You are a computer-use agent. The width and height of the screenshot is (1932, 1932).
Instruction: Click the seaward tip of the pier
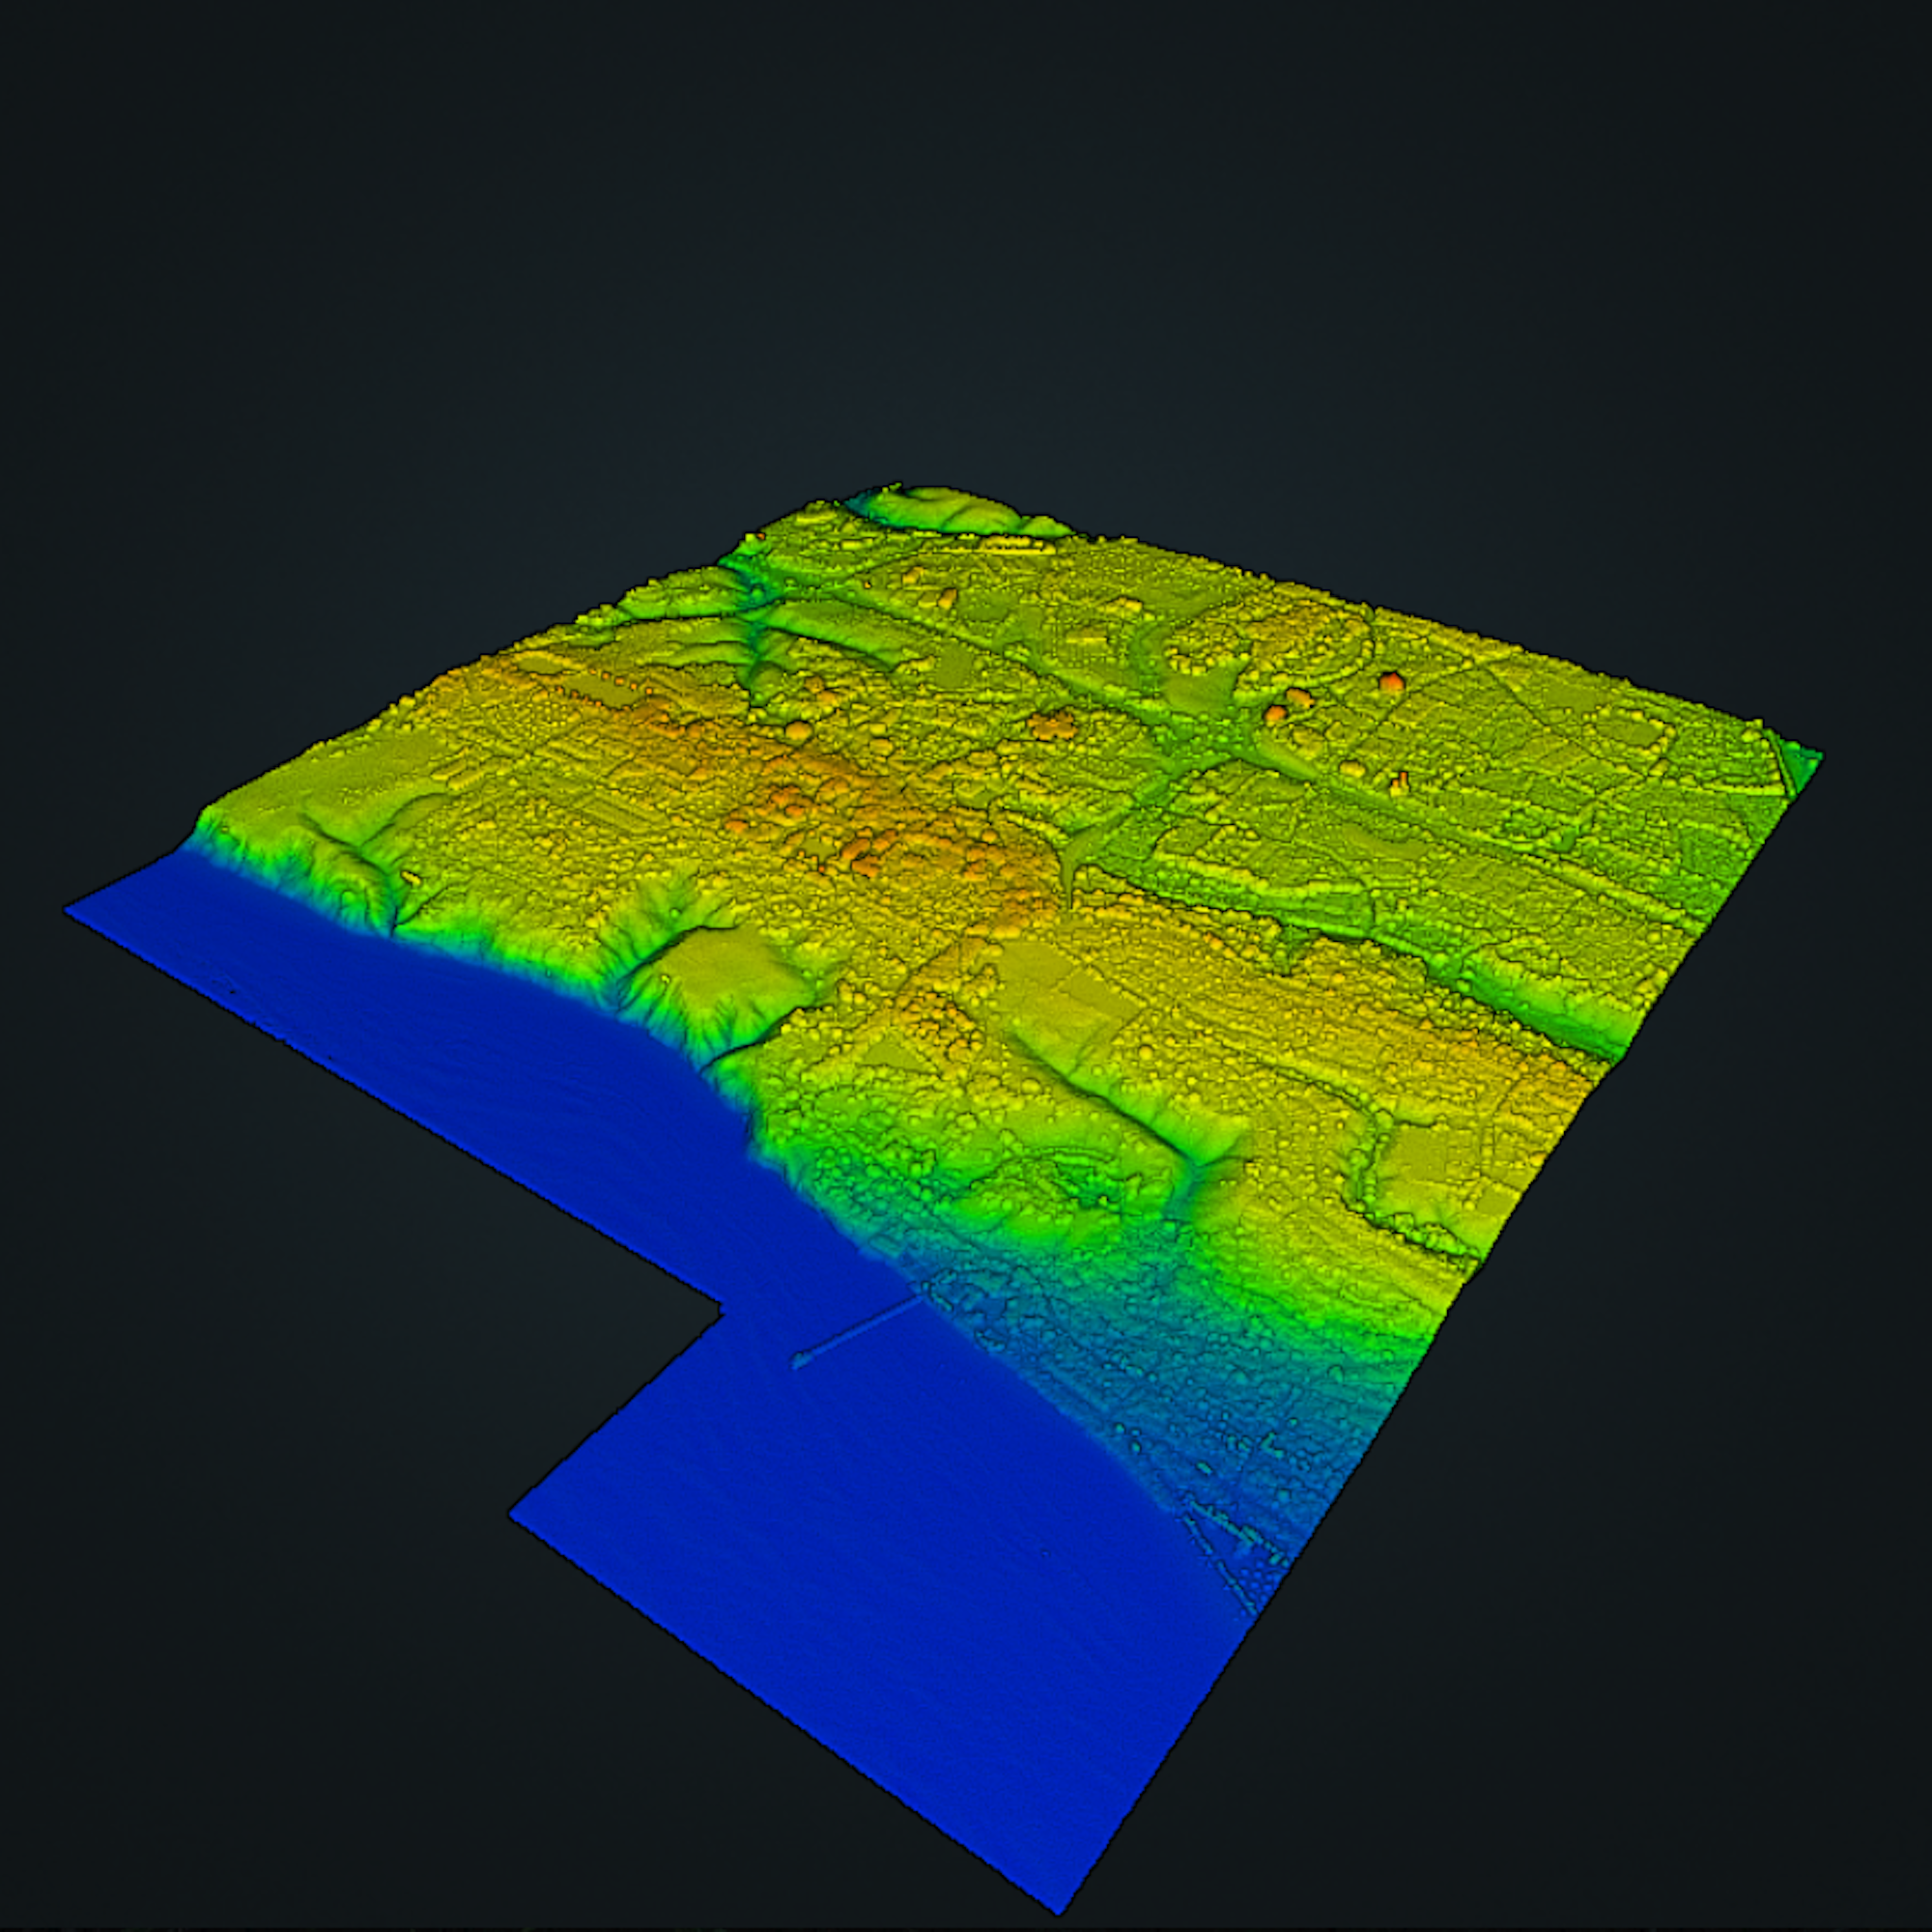pos(798,1360)
